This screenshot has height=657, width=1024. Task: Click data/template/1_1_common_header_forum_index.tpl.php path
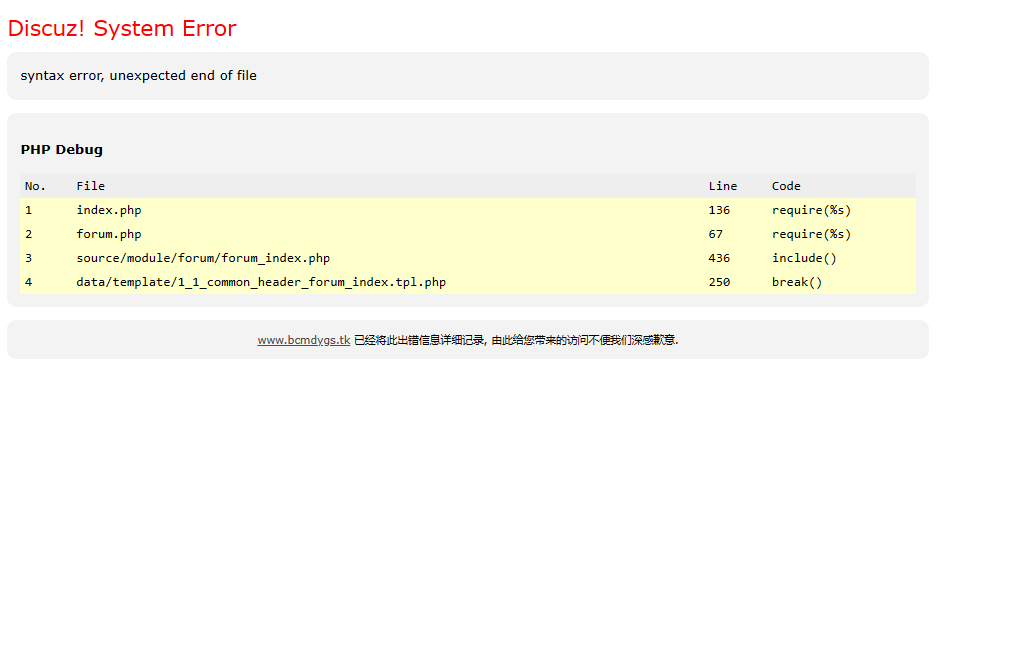coord(261,282)
